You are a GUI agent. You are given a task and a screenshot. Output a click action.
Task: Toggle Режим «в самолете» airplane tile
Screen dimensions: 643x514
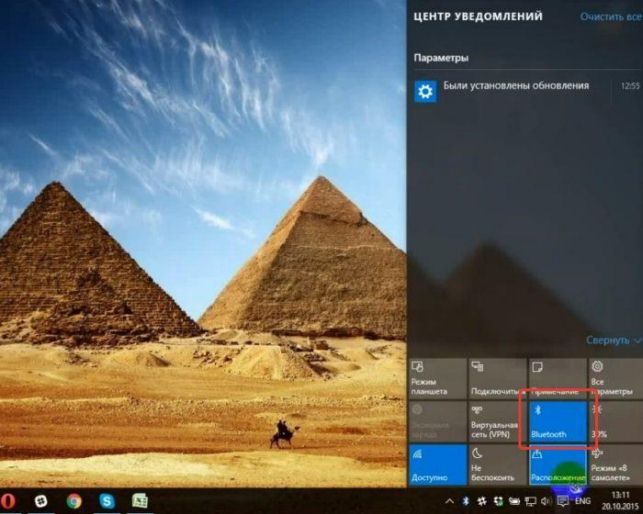[x=616, y=465]
